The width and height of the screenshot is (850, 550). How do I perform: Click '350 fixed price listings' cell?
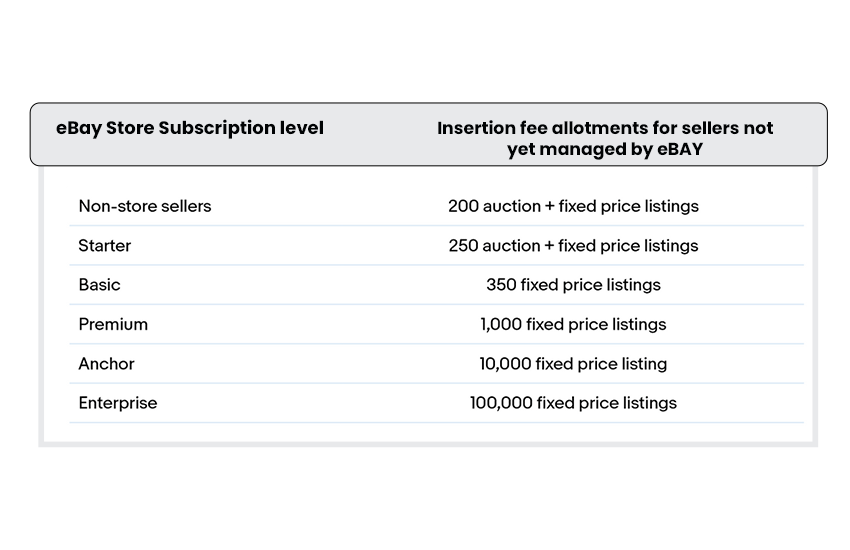click(x=573, y=285)
